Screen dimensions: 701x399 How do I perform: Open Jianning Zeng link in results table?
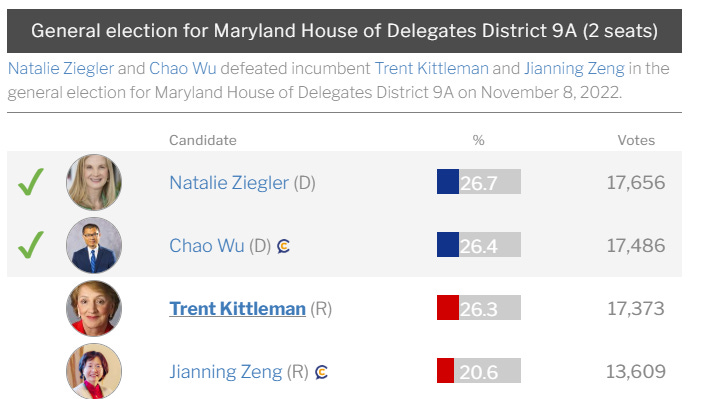[x=226, y=372]
